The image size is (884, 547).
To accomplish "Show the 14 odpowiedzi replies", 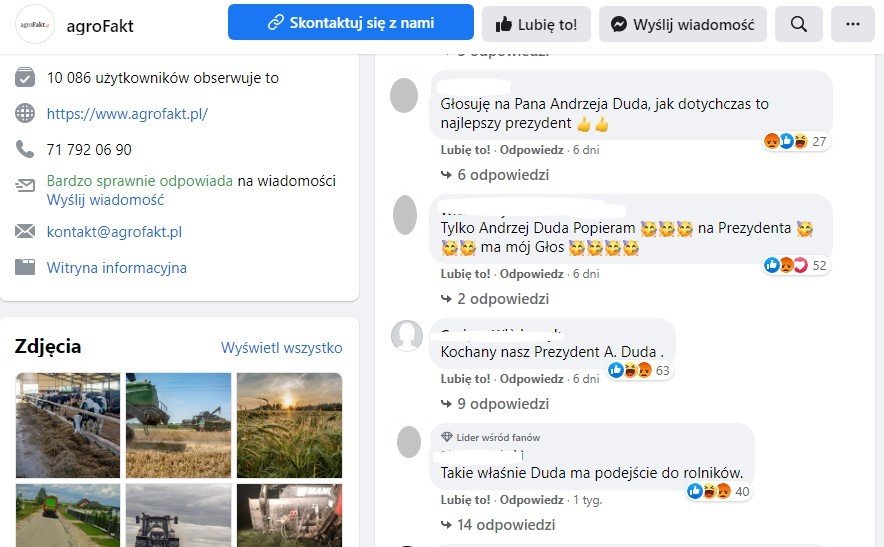I will tap(498, 525).
